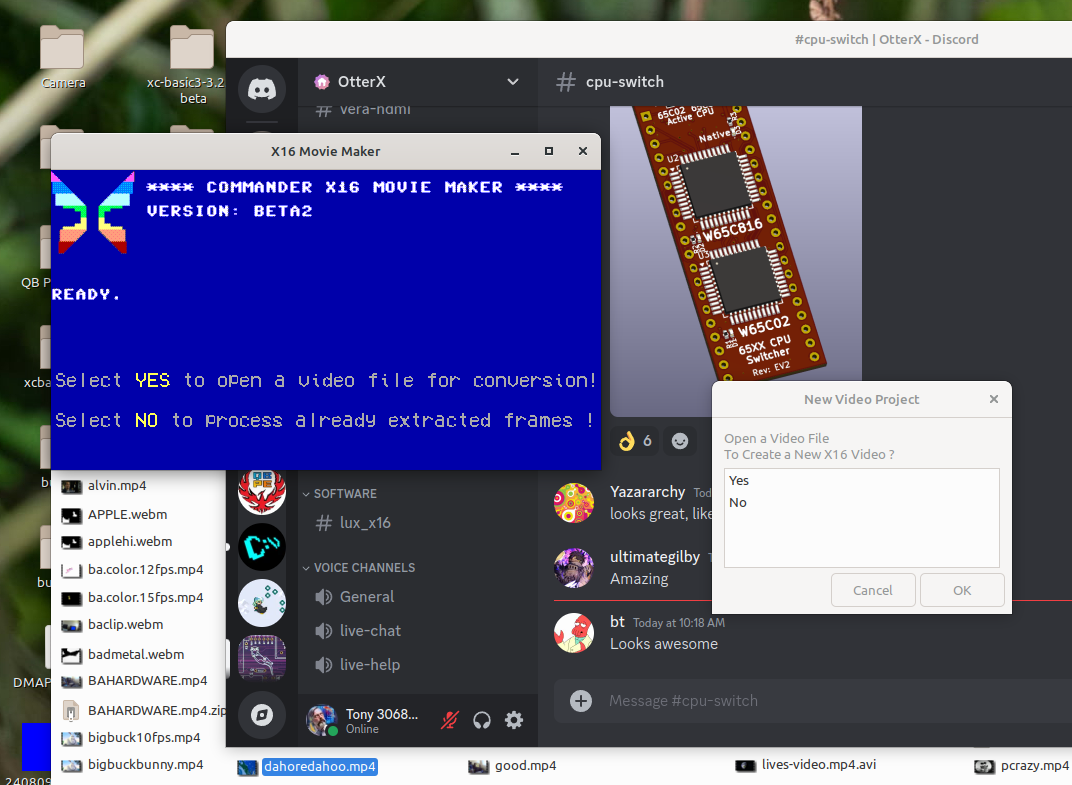The image size is (1072, 785).
Task: Select ba.color.15fps.mp4 file
Action: (x=132, y=598)
